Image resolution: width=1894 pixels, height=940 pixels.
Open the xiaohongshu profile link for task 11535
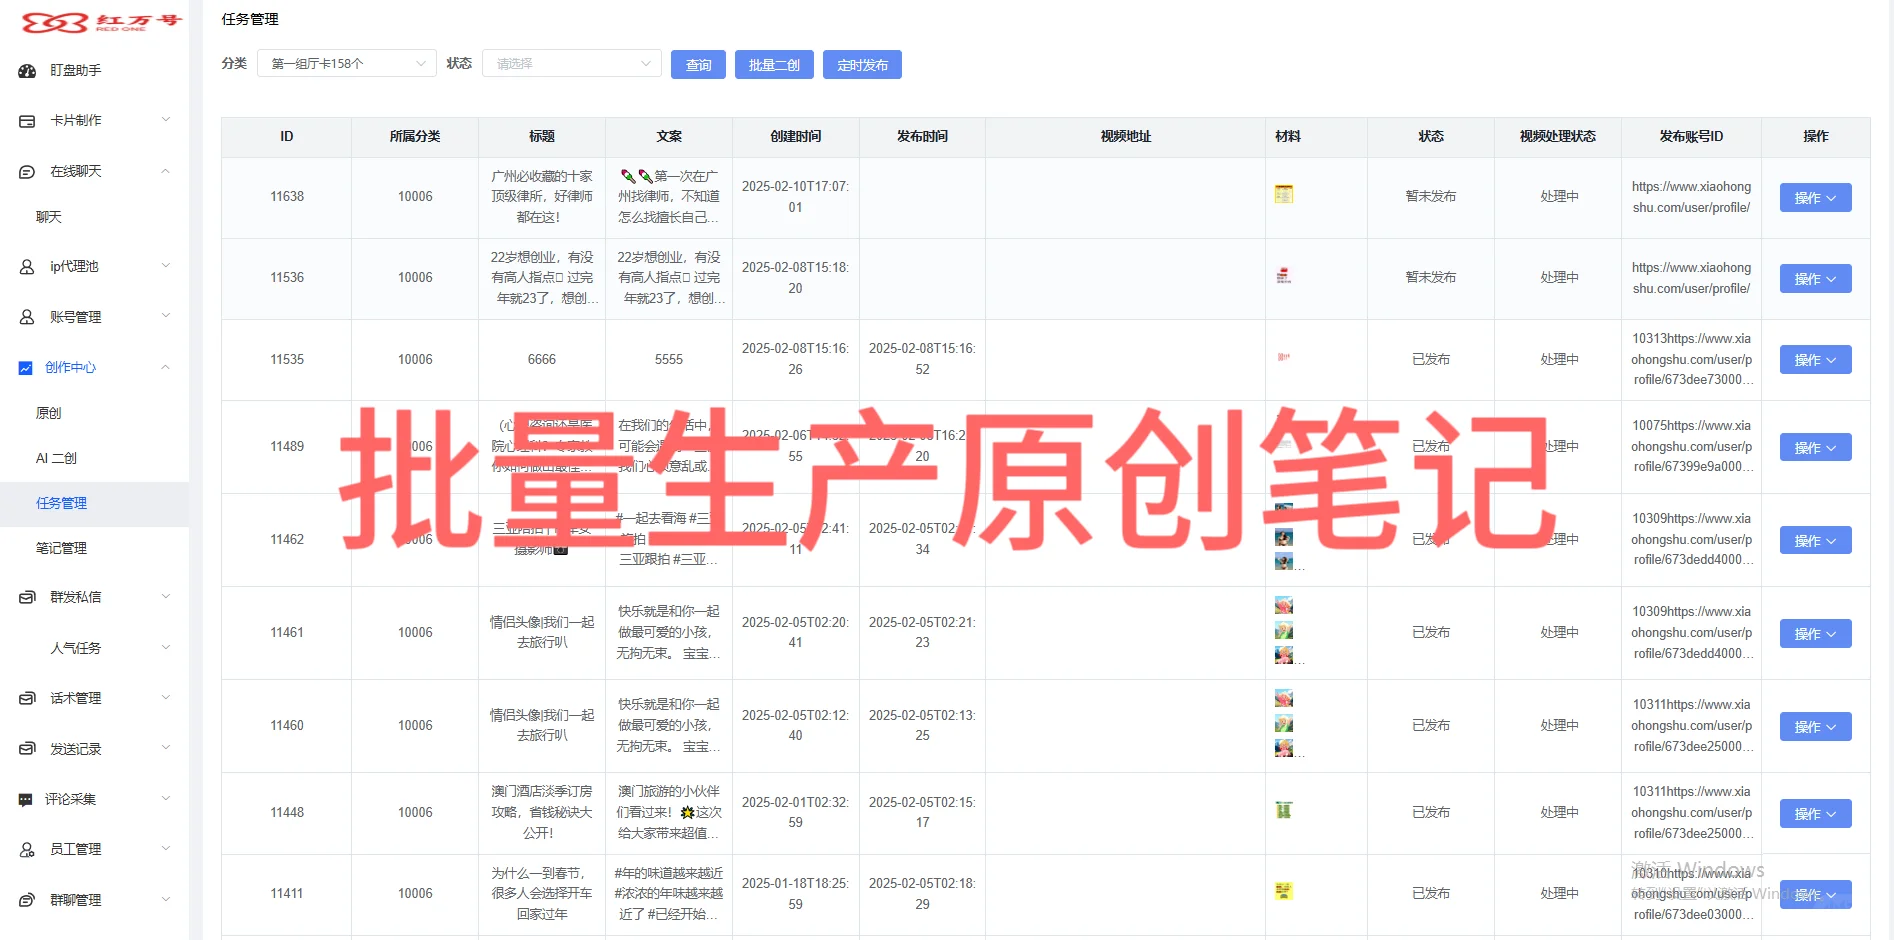click(1691, 359)
